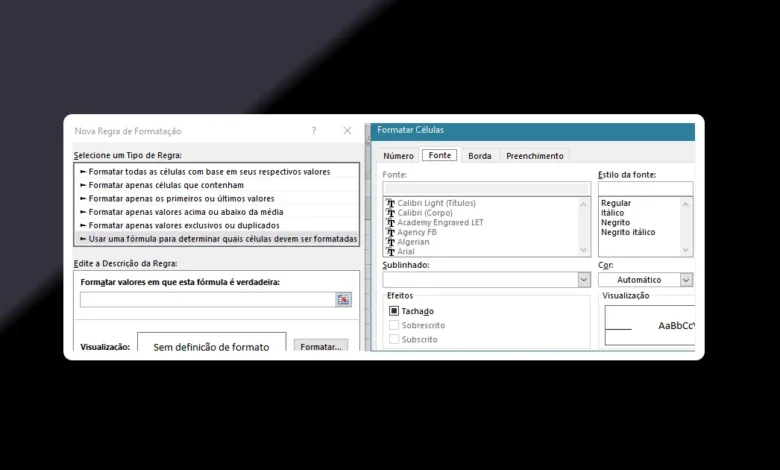Toggle the Sobrescrito checkbox
Image resolution: width=780 pixels, height=470 pixels.
click(394, 325)
